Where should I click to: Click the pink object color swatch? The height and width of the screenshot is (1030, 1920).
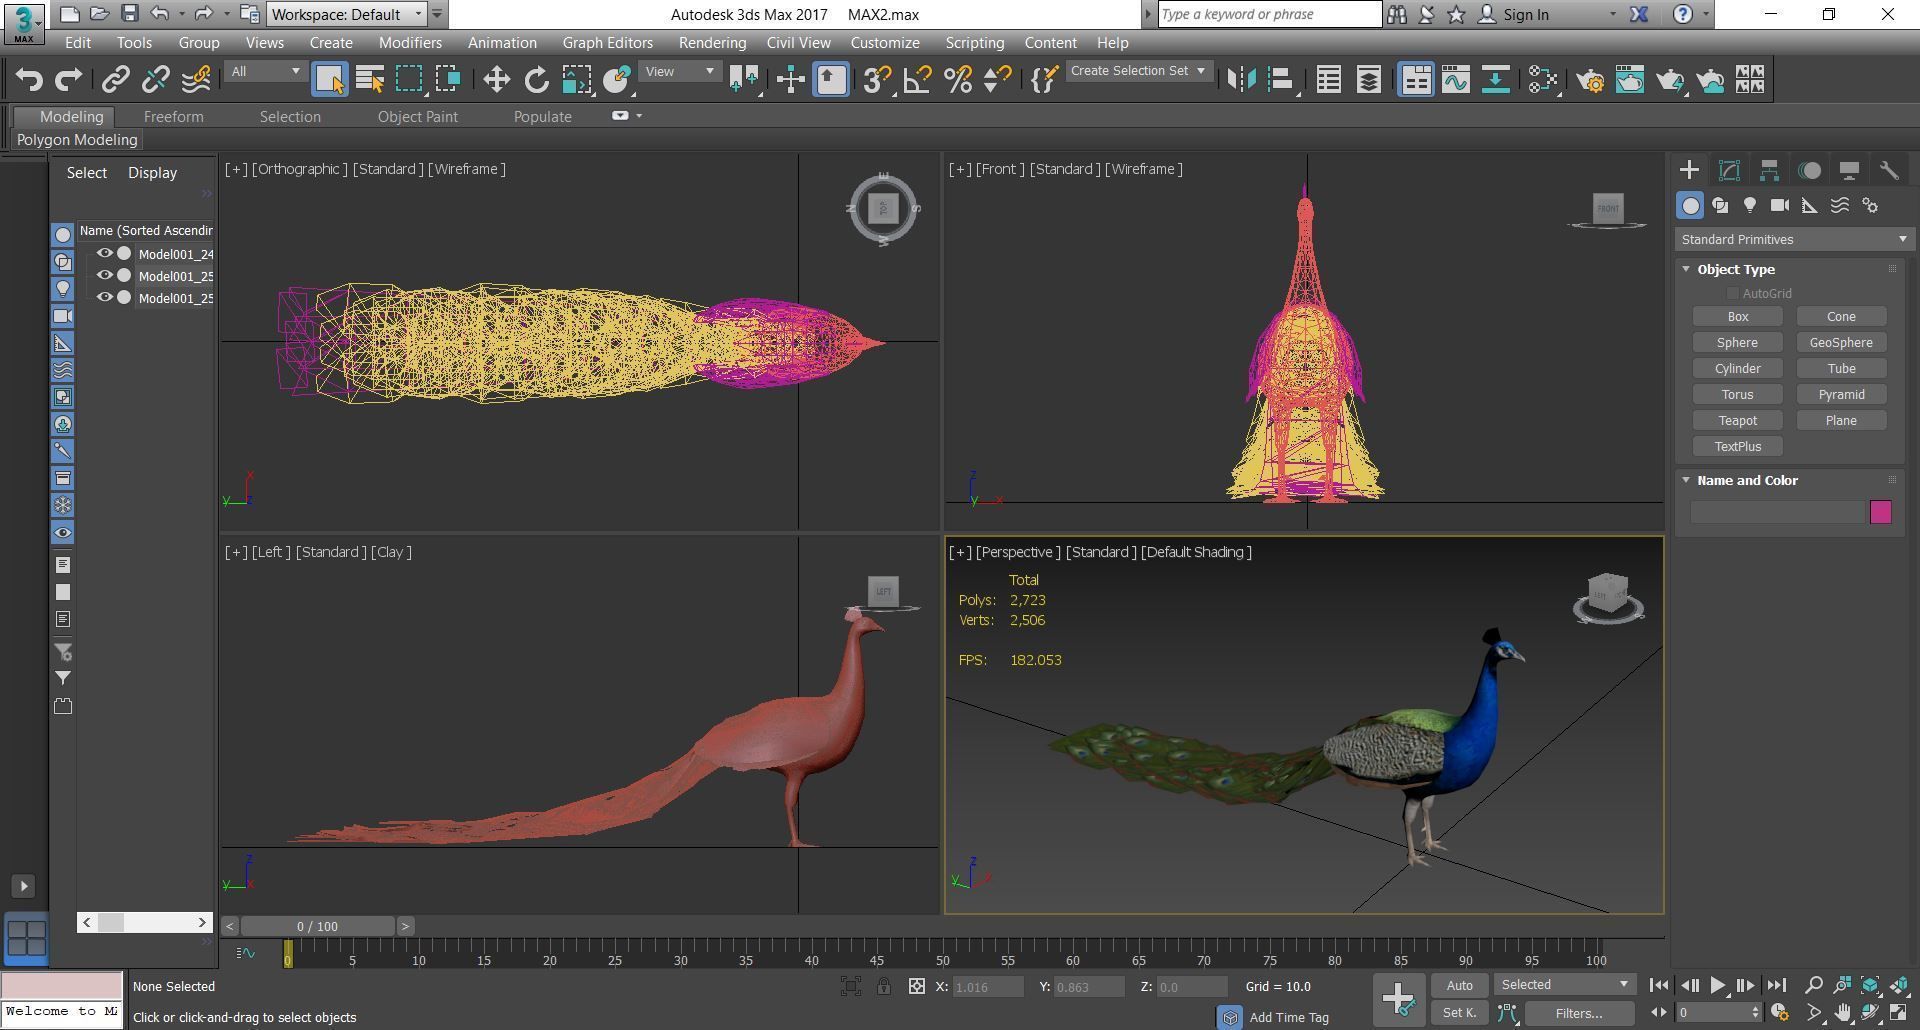[1880, 512]
